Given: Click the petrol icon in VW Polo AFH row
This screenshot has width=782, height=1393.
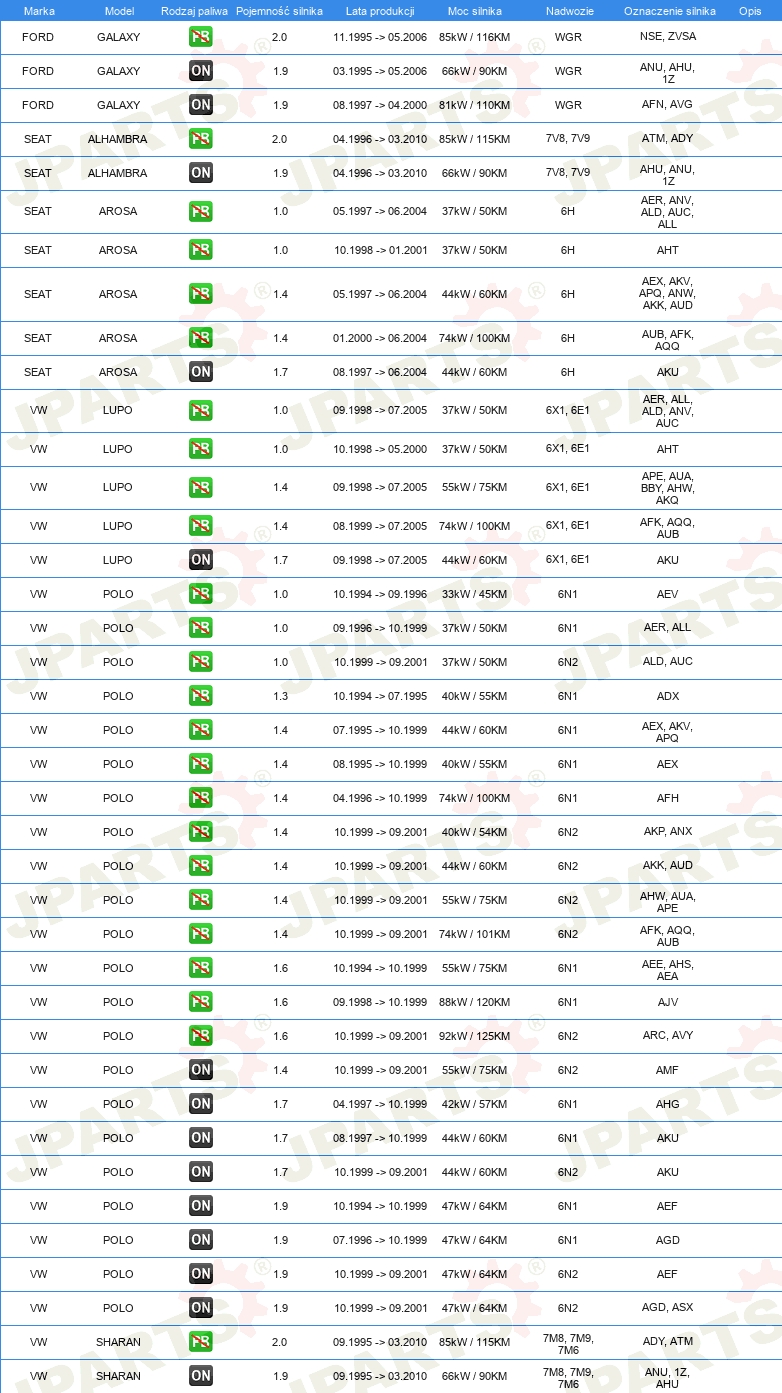Looking at the screenshot, I should tap(201, 798).
